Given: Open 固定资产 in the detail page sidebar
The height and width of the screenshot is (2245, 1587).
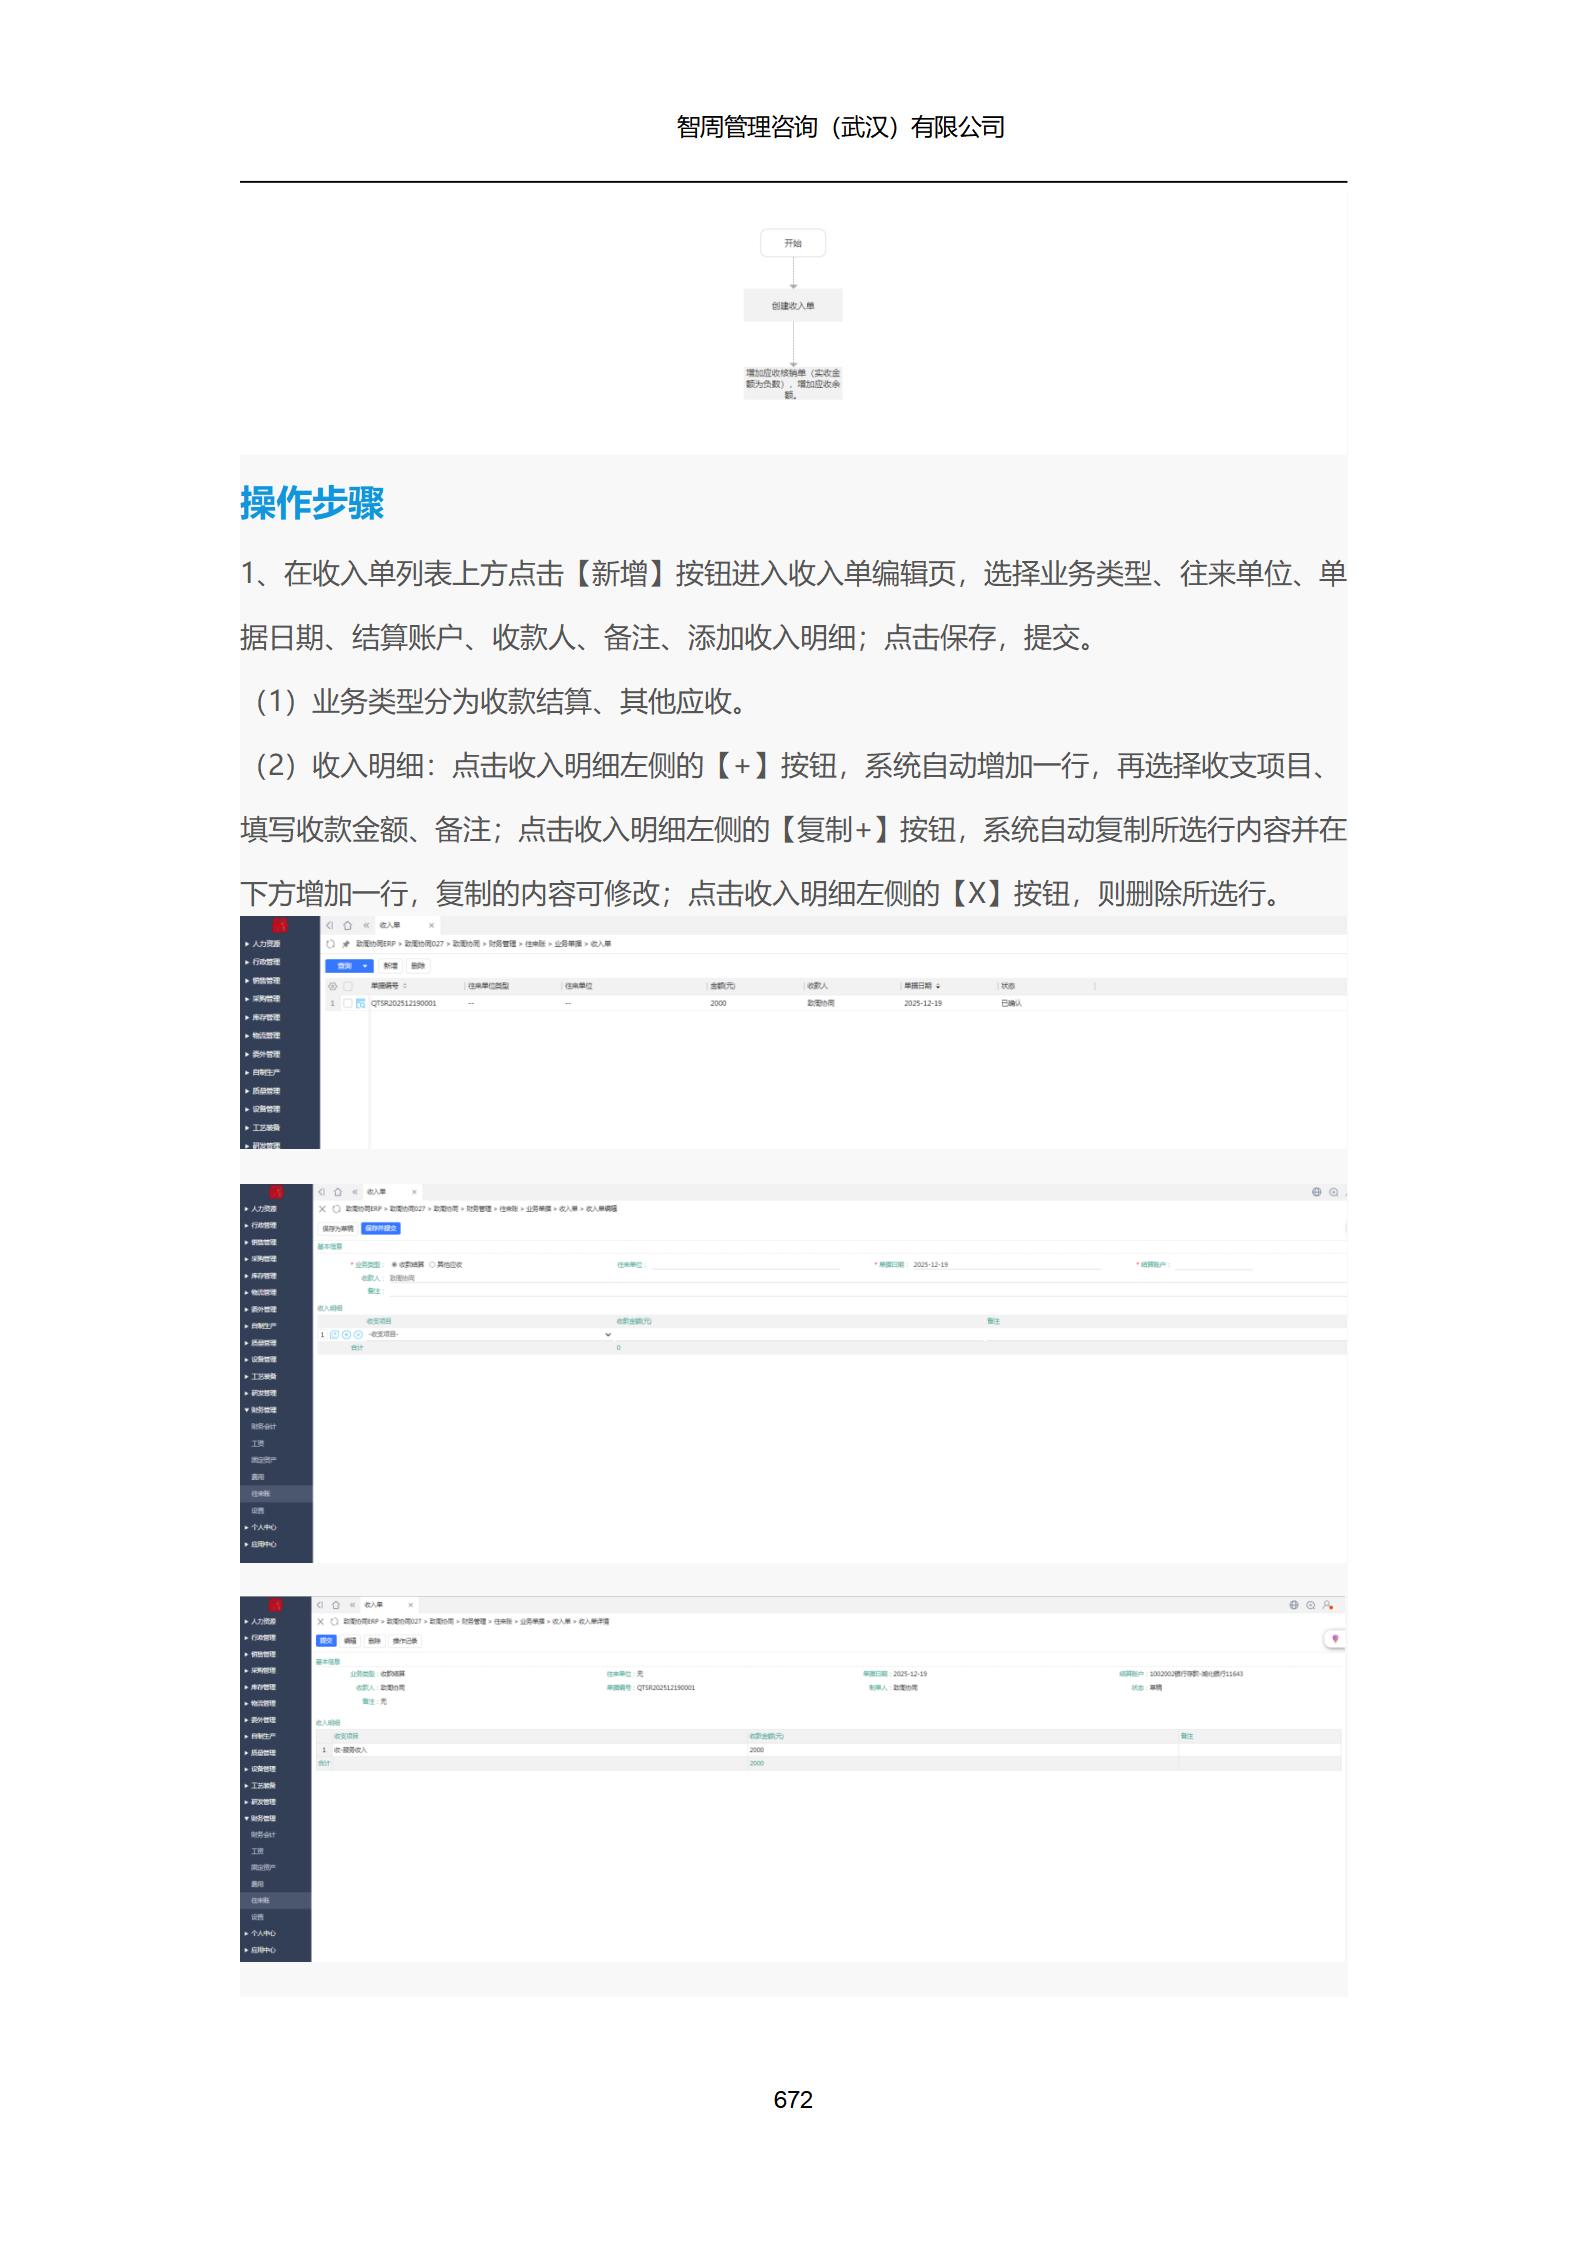Looking at the screenshot, I should pos(263,1867).
